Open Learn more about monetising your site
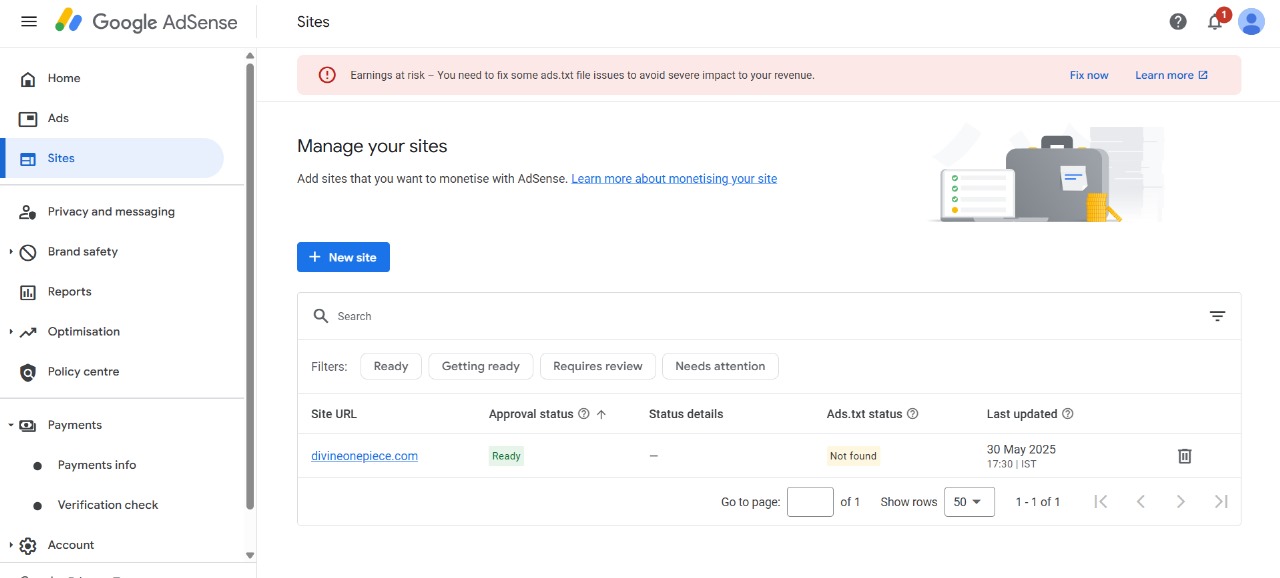This screenshot has width=1280, height=578. click(674, 179)
